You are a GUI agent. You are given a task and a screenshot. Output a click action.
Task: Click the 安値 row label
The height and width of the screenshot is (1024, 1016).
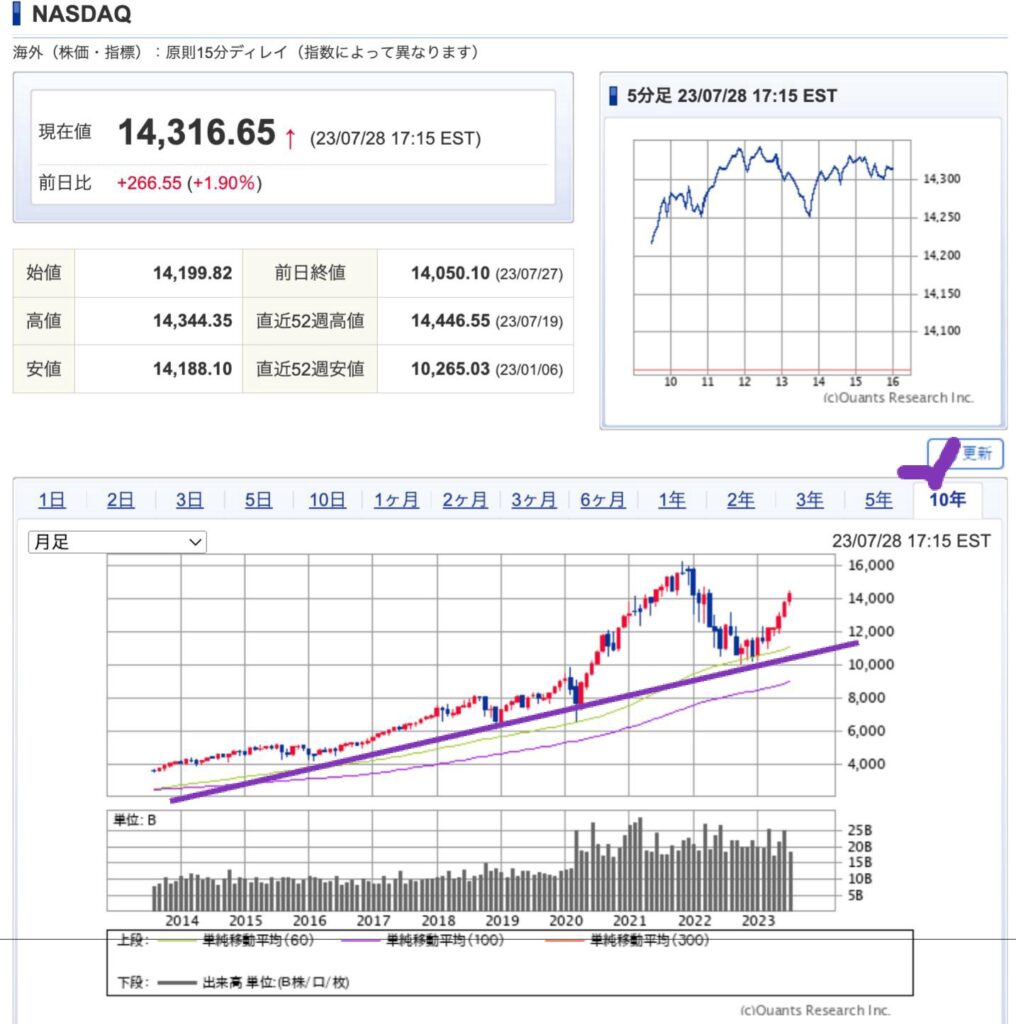[44, 369]
